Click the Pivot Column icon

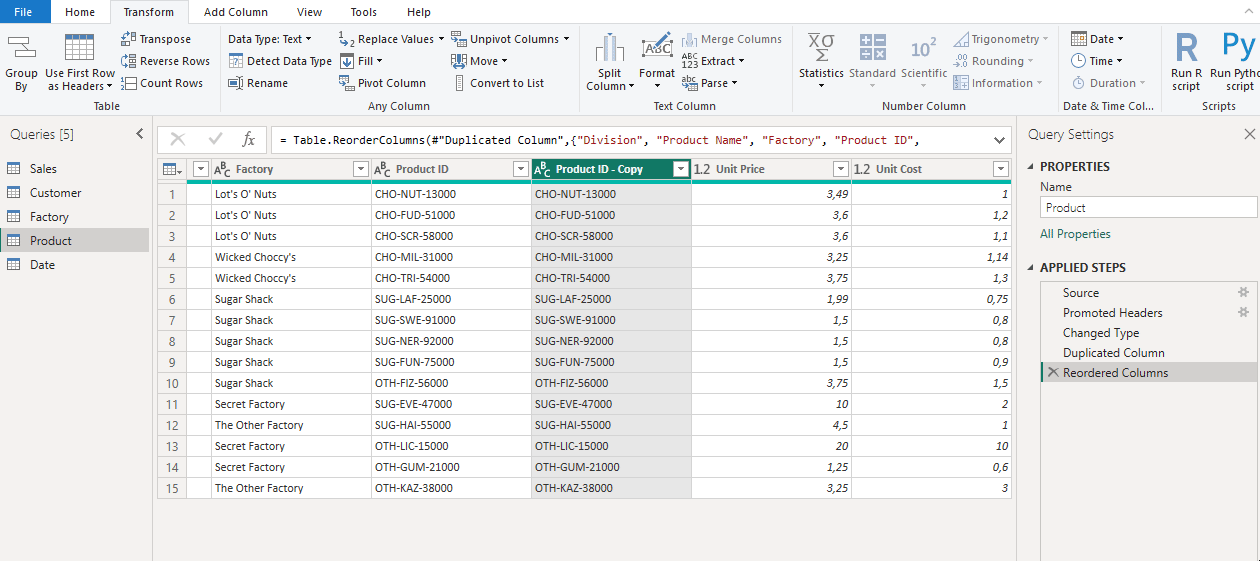[346, 83]
